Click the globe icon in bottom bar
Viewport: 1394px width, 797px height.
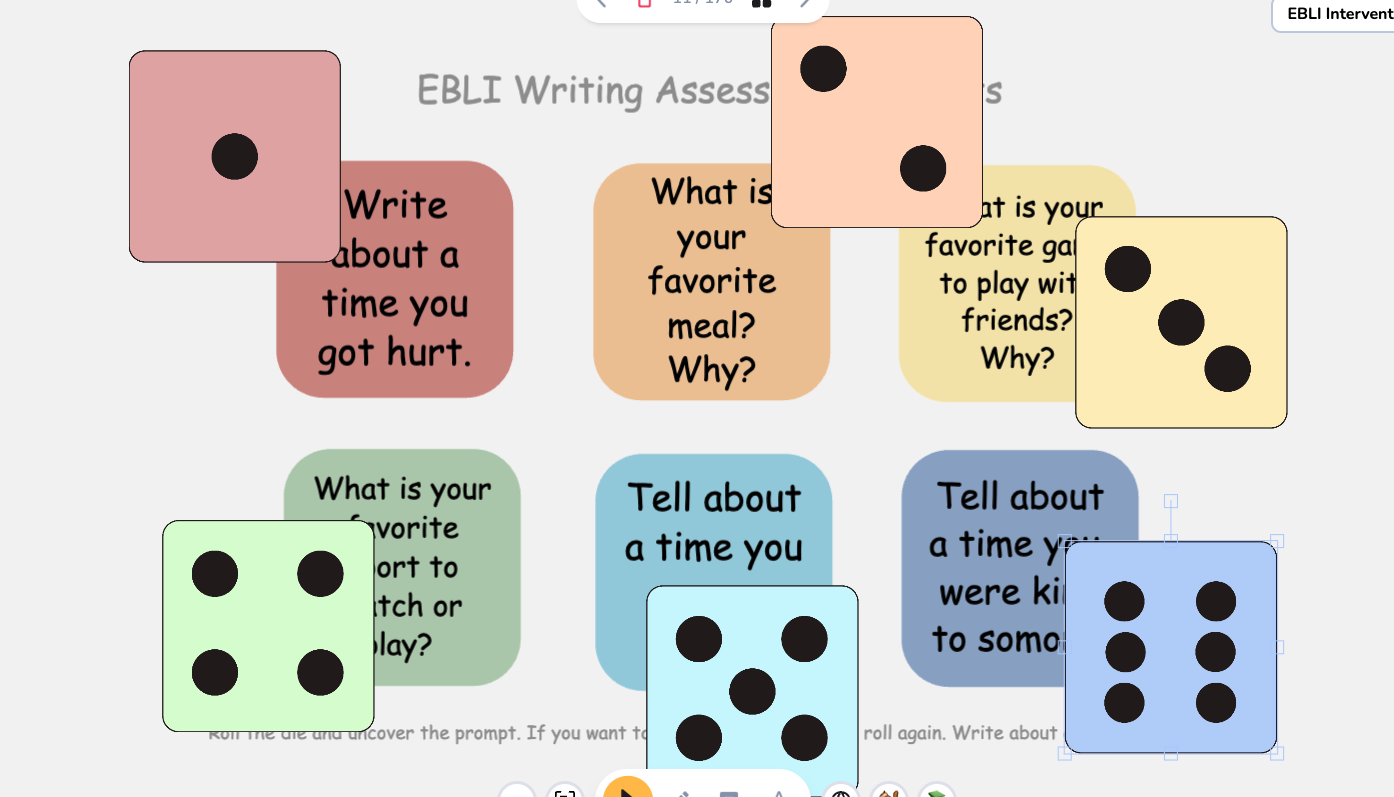point(841,794)
